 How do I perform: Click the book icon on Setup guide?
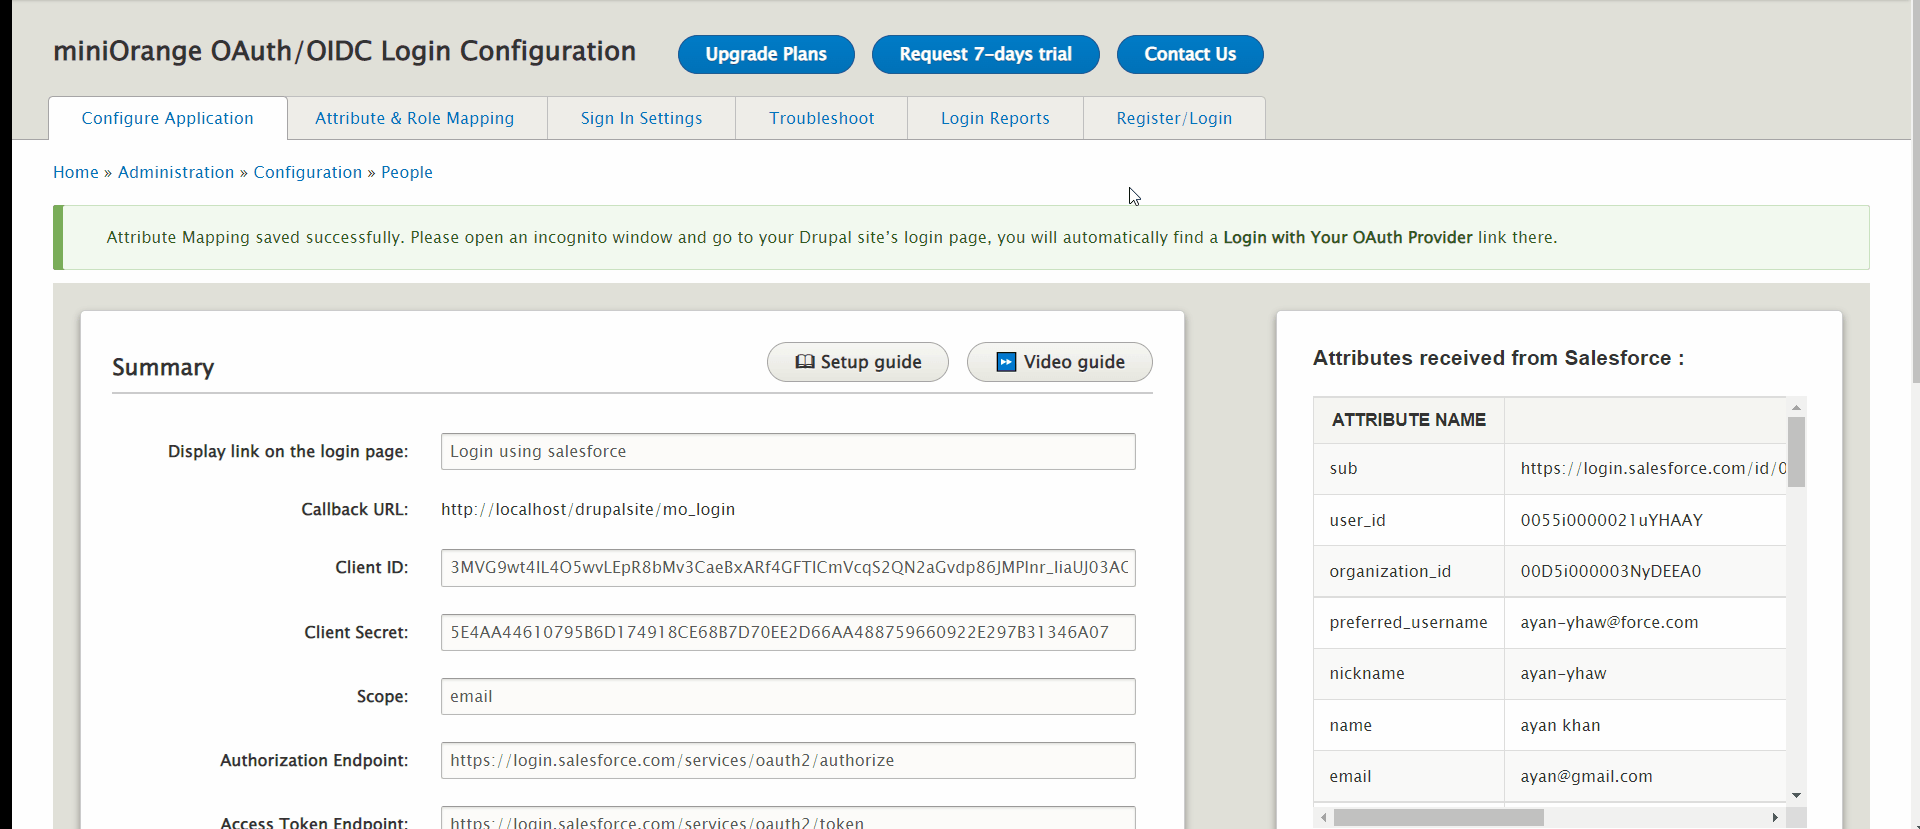pos(804,362)
